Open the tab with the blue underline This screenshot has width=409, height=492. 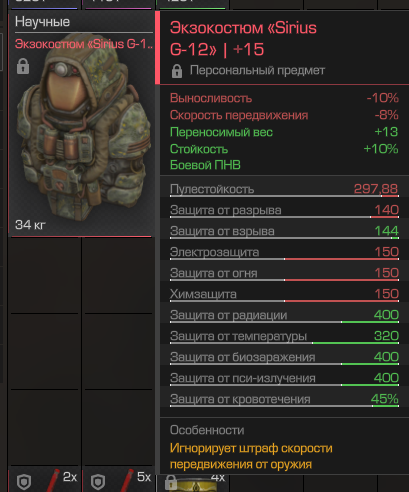tap(44, 3)
